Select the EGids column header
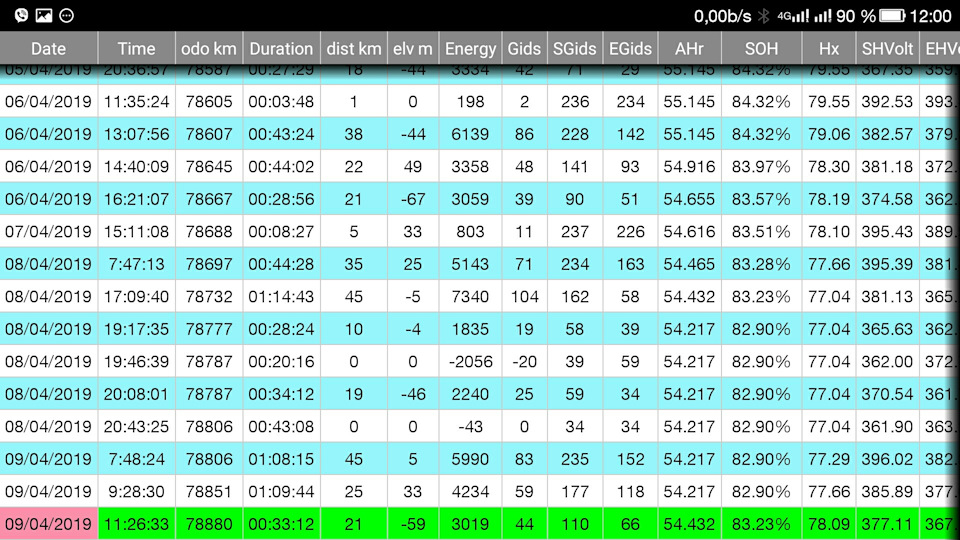 coord(630,48)
